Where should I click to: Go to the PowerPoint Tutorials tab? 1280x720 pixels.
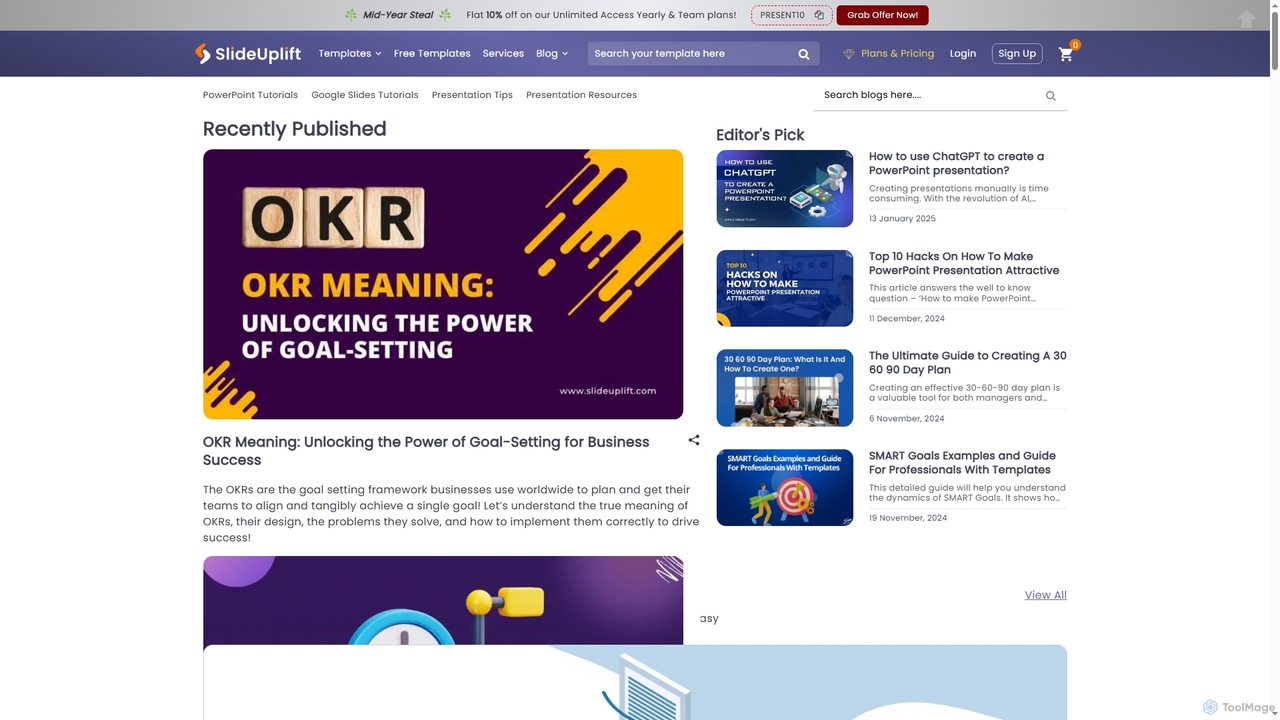tap(250, 95)
